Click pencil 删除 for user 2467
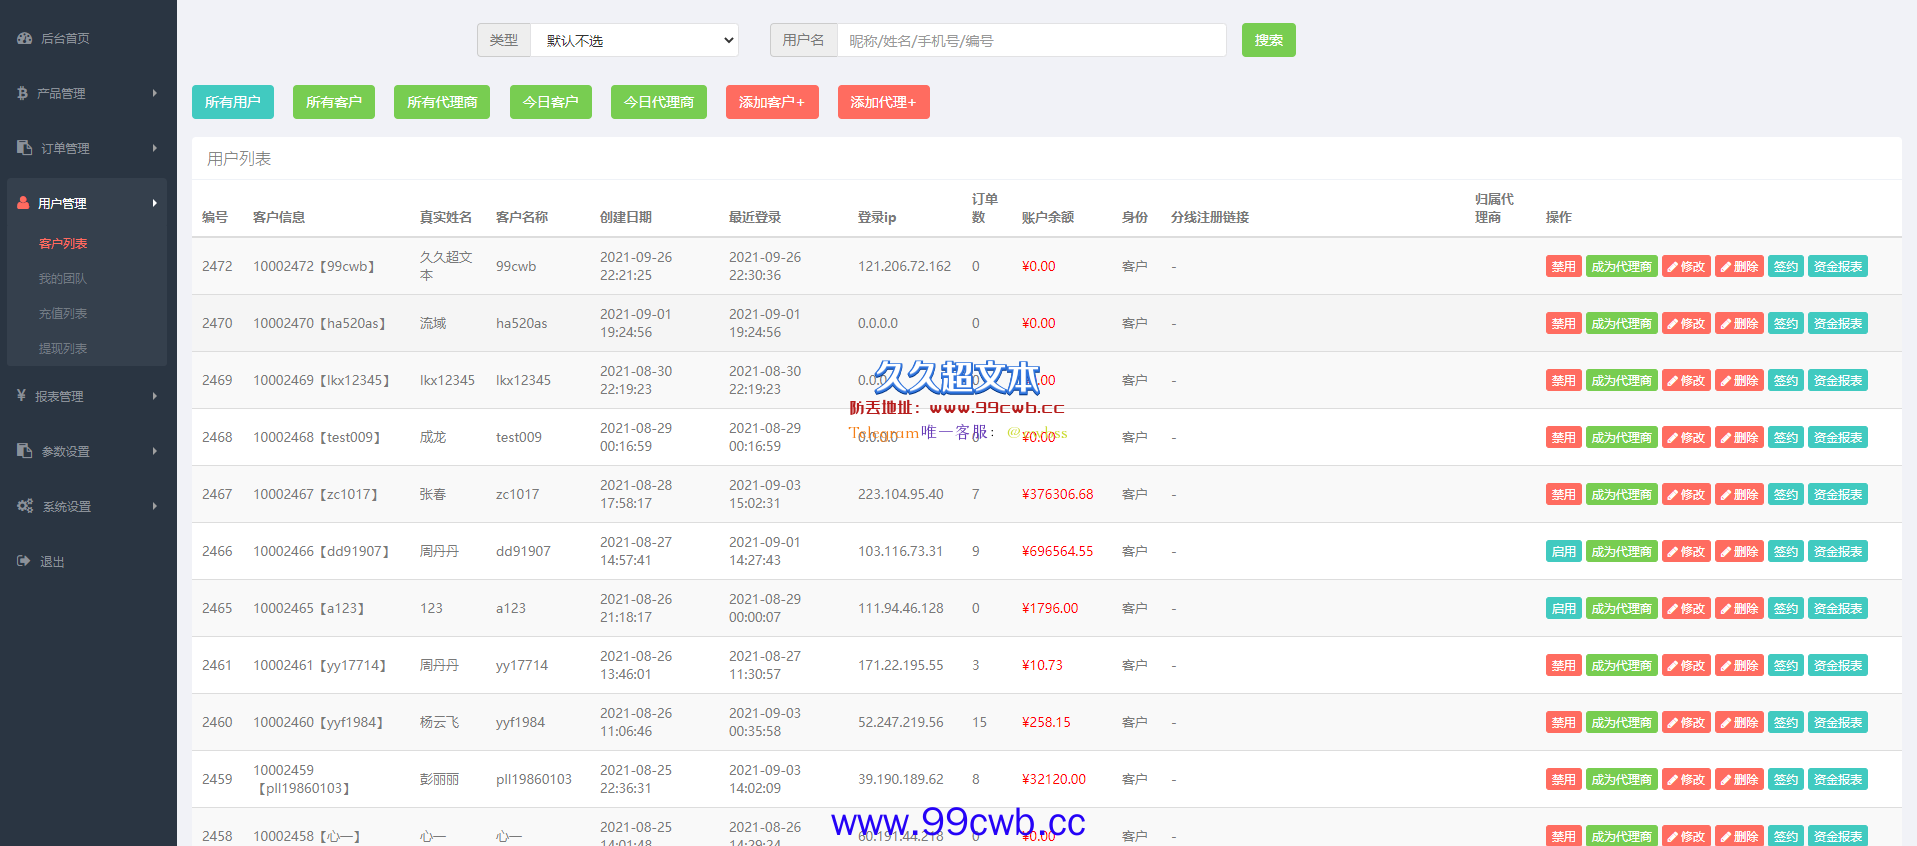The image size is (1917, 846). 1740,494
